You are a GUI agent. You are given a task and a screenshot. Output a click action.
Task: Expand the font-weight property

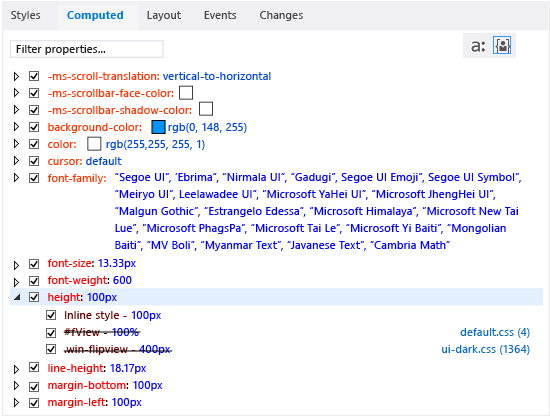point(16,282)
